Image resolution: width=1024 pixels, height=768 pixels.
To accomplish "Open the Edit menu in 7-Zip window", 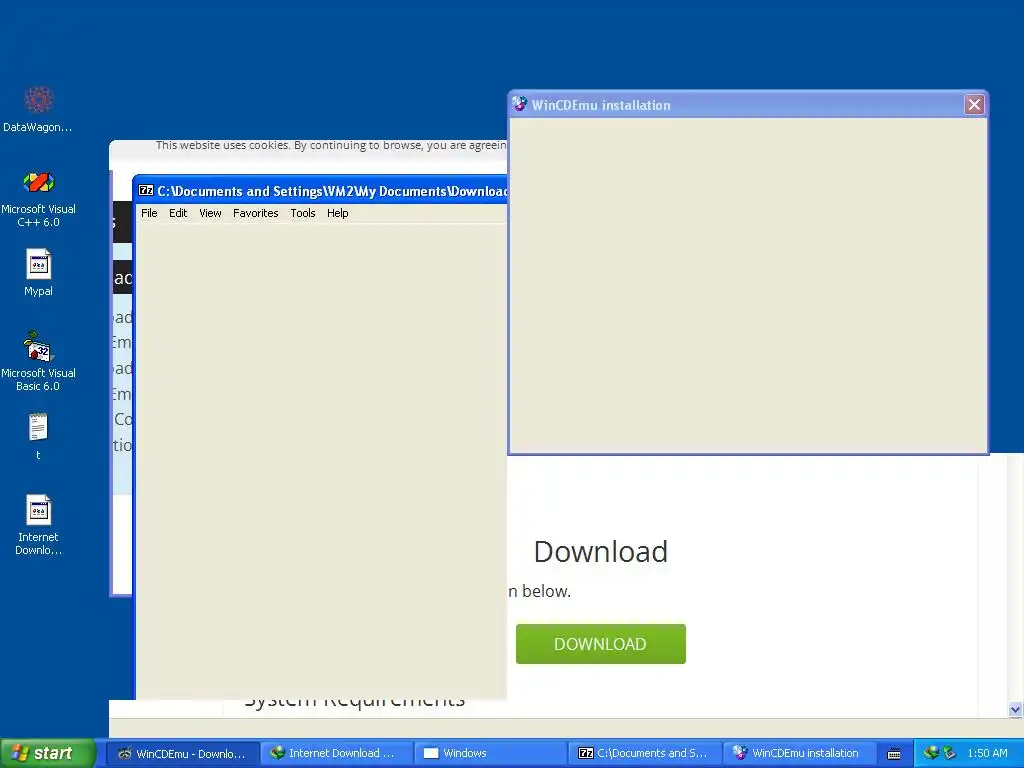I will coord(178,213).
